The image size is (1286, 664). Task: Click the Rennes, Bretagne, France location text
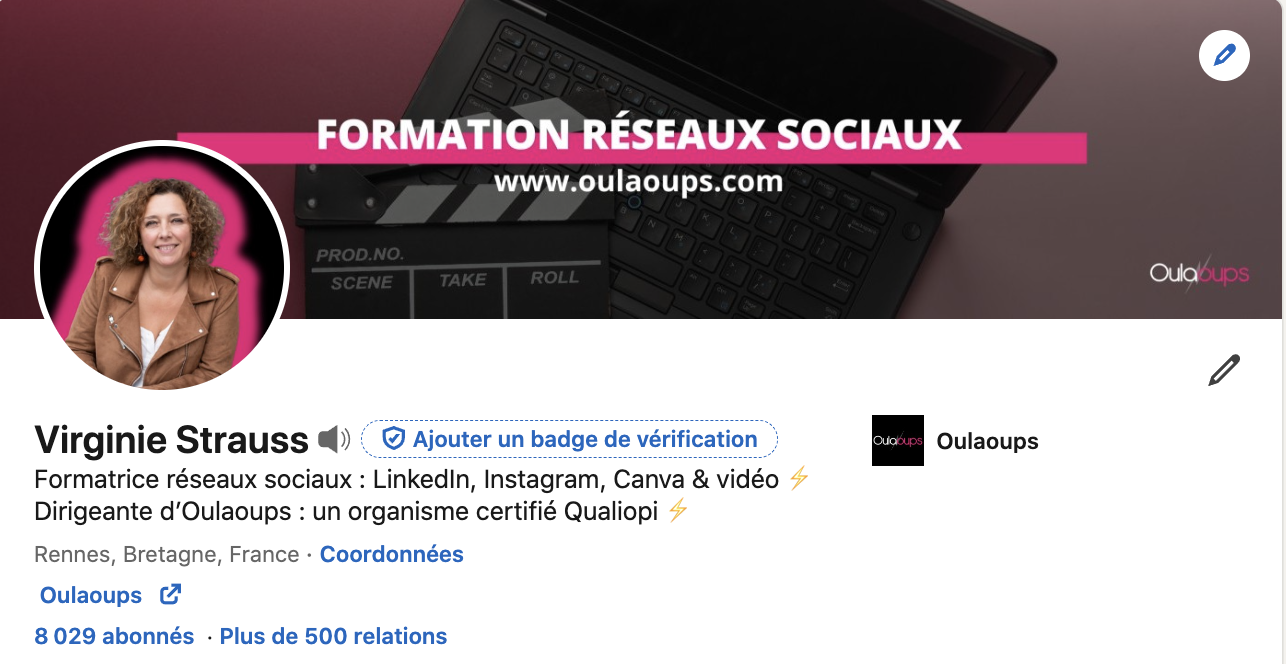click(x=167, y=554)
